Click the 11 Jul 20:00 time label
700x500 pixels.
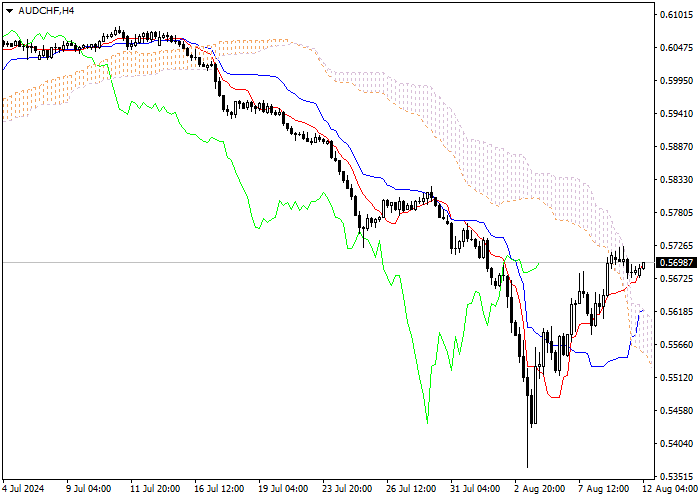click(155, 489)
